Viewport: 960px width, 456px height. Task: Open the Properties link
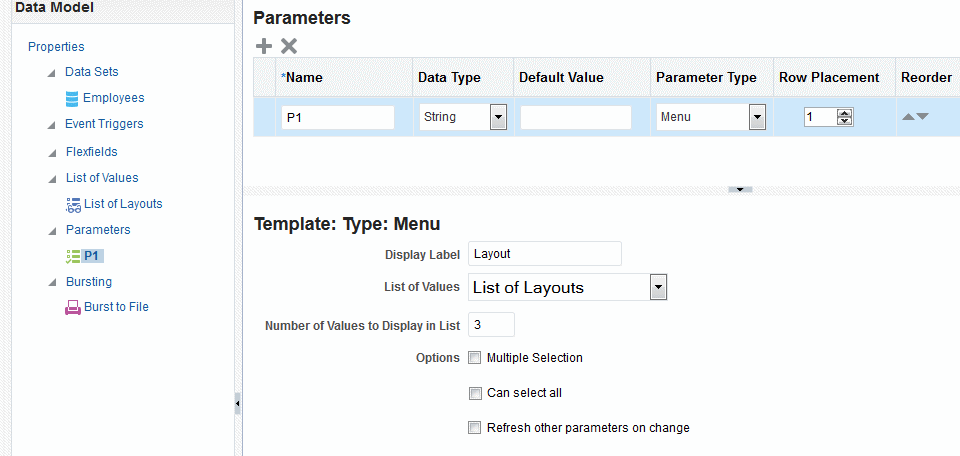[56, 46]
